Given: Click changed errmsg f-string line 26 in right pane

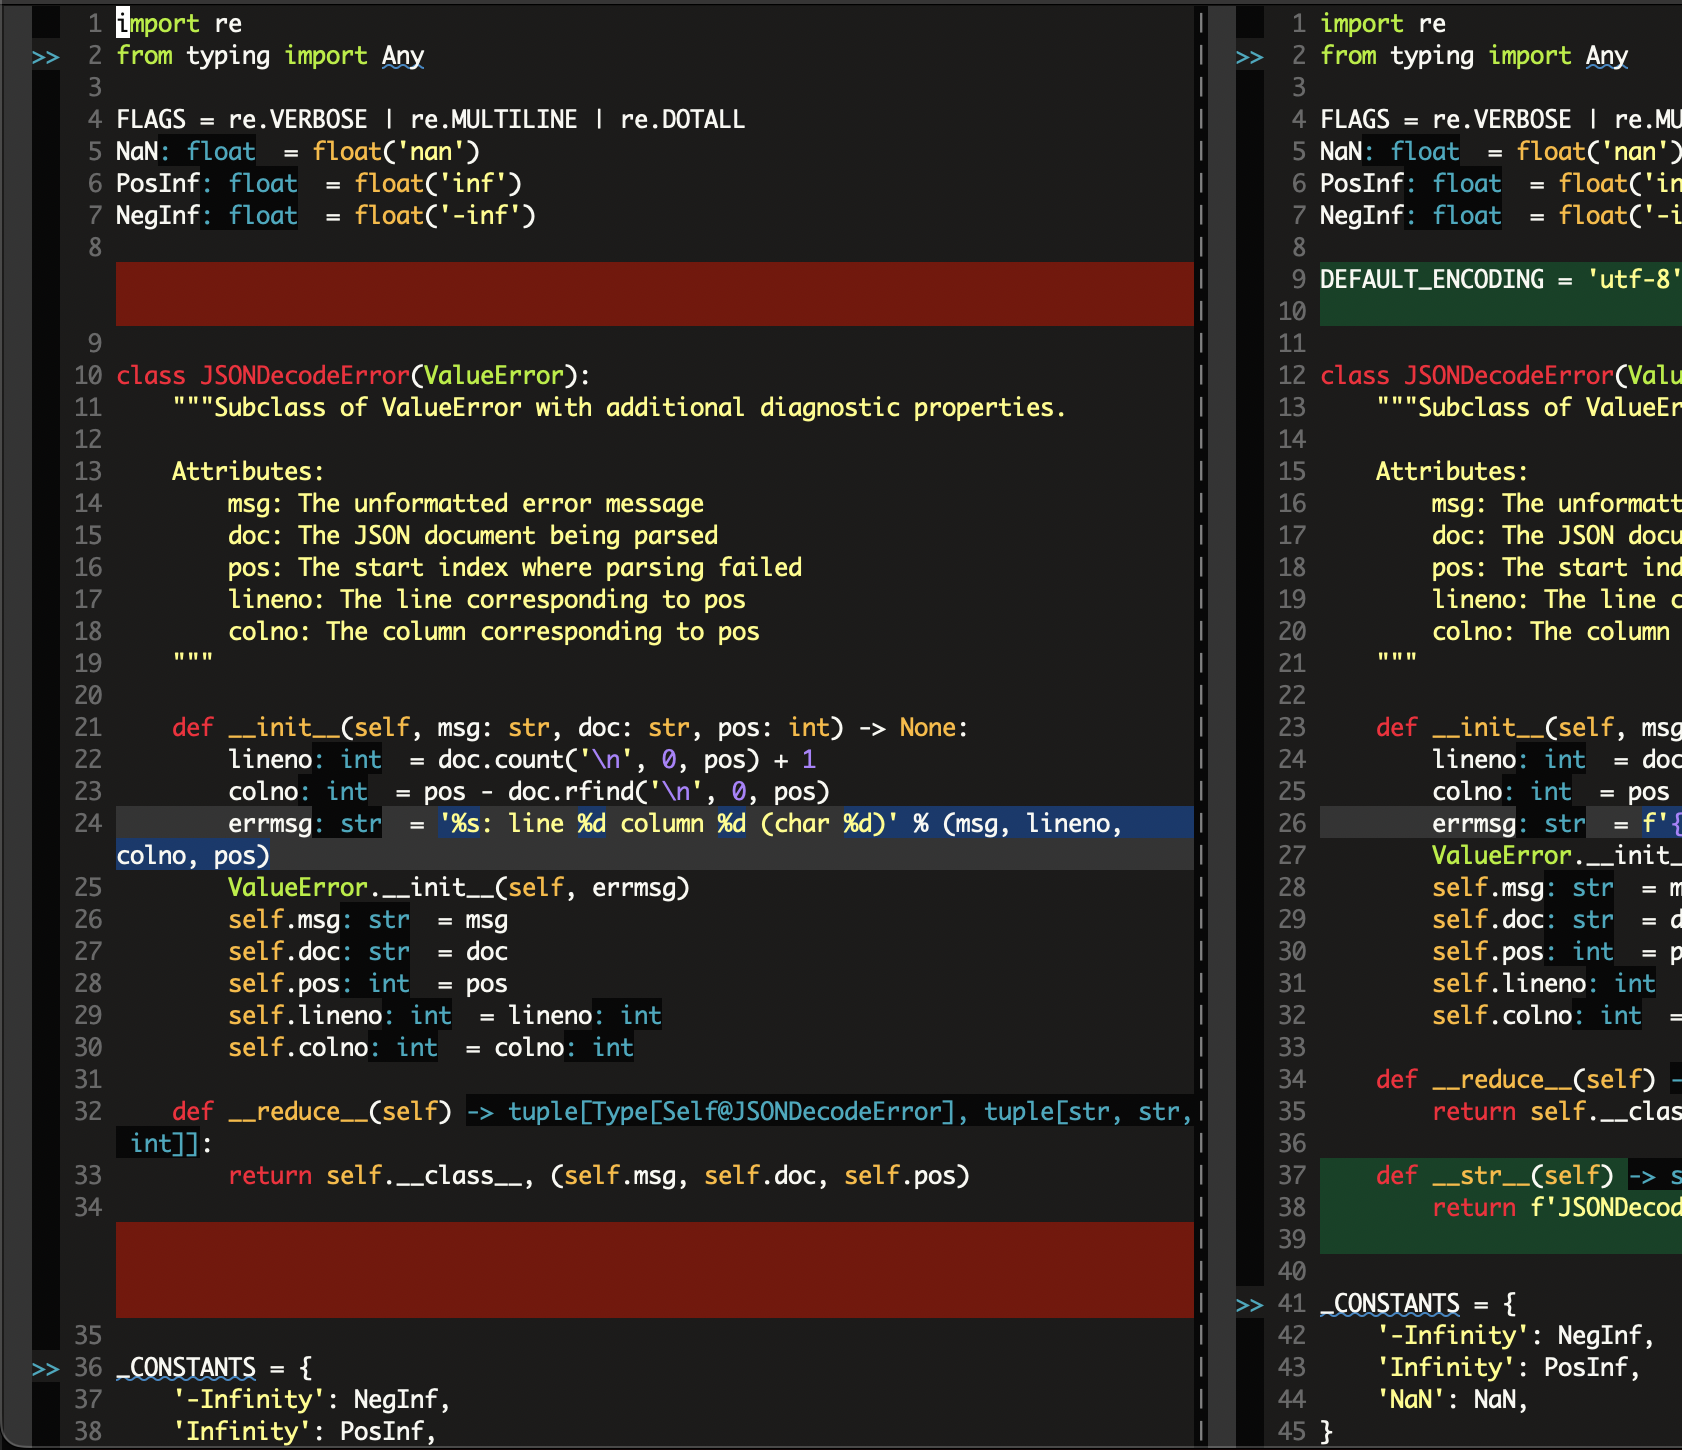Looking at the screenshot, I should [x=1556, y=824].
